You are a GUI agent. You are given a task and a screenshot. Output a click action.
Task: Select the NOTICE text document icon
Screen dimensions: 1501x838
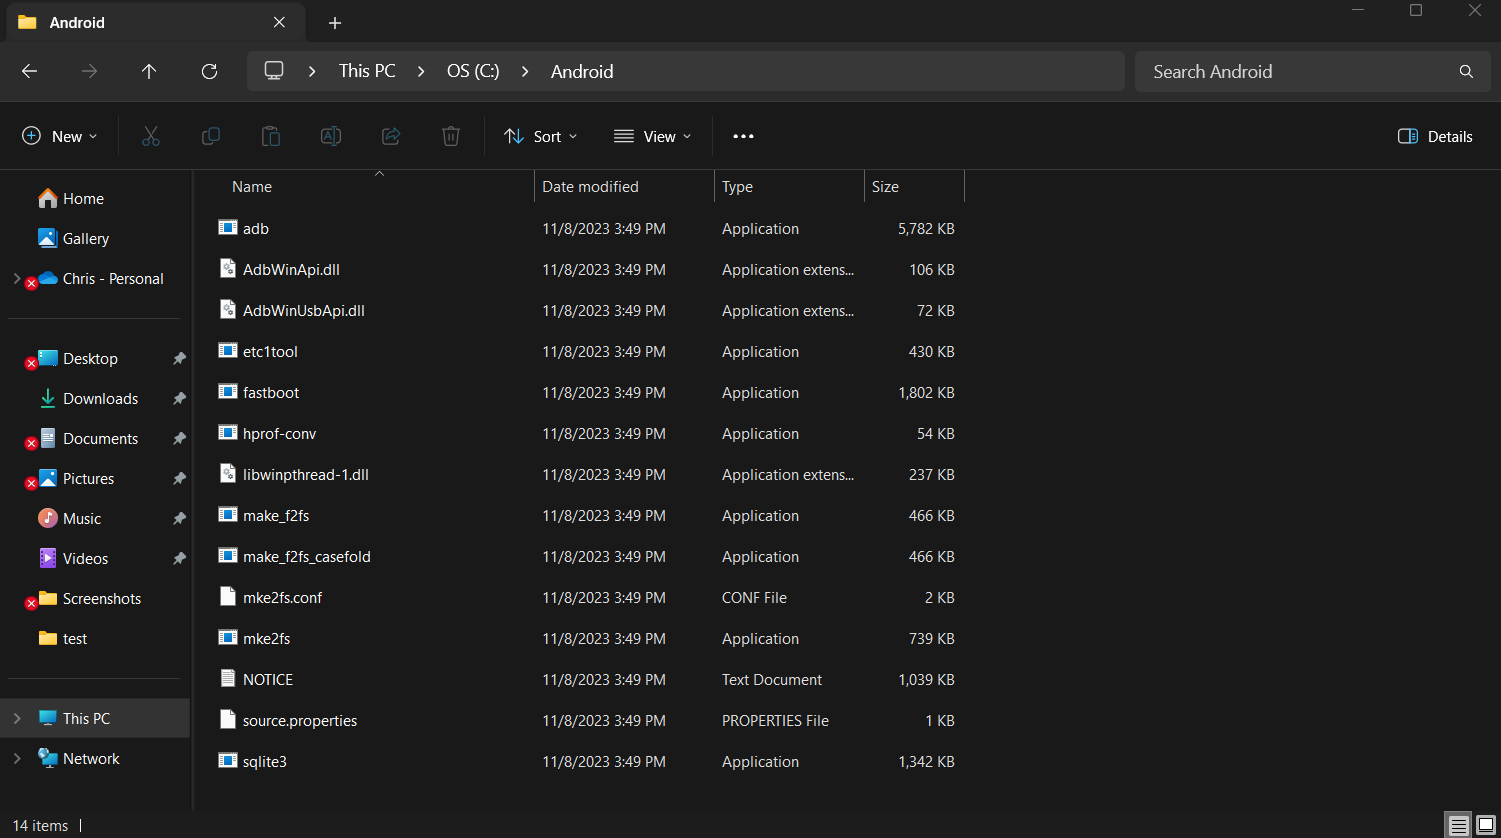point(228,678)
